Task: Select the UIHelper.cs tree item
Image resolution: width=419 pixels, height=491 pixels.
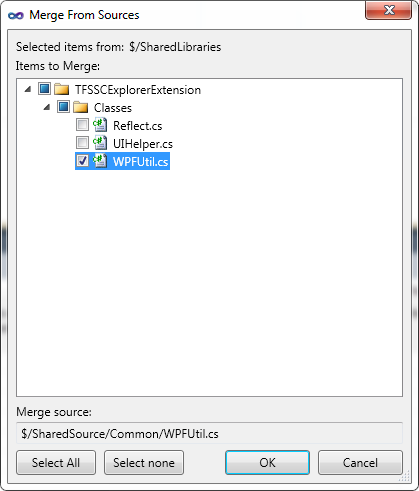Action: [x=143, y=144]
